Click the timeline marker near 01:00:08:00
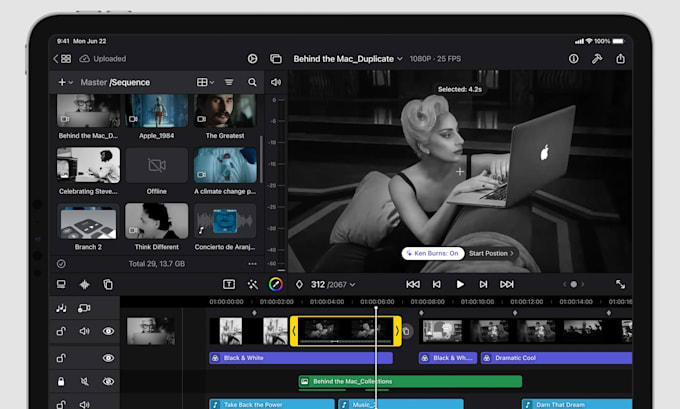Viewport: 680px width, 409px height. click(x=421, y=312)
